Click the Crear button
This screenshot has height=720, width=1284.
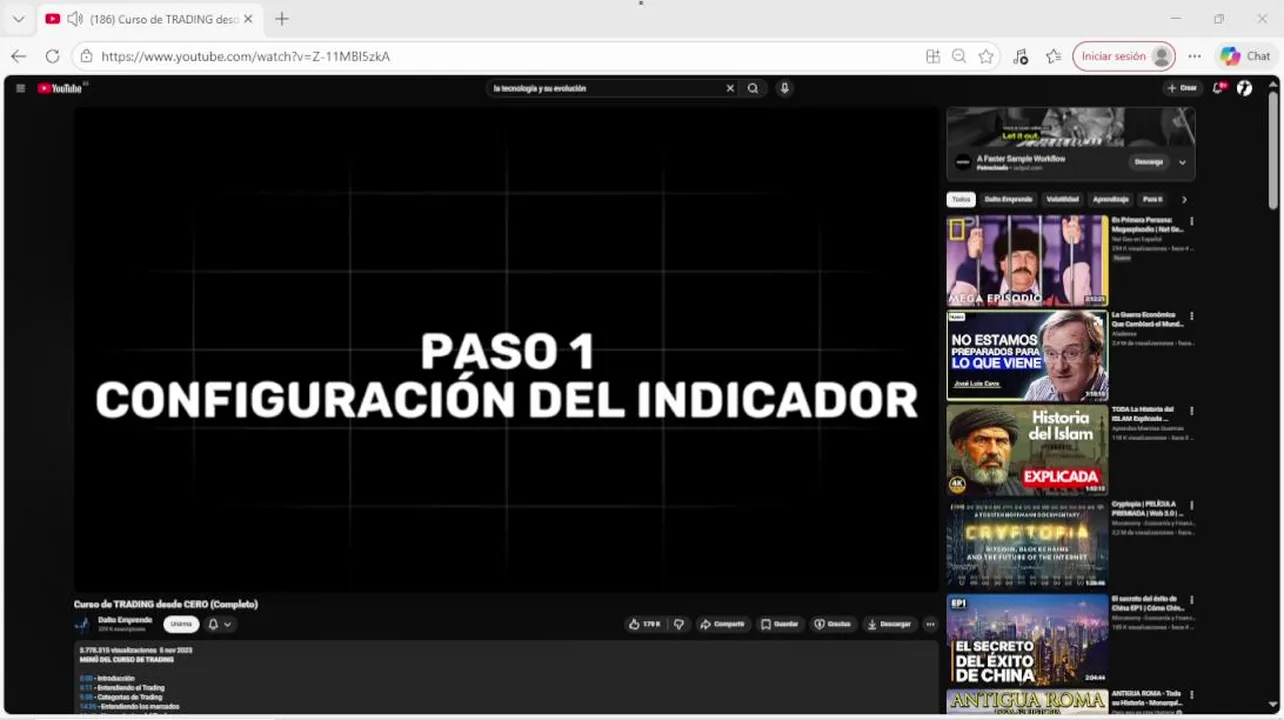click(x=1182, y=88)
